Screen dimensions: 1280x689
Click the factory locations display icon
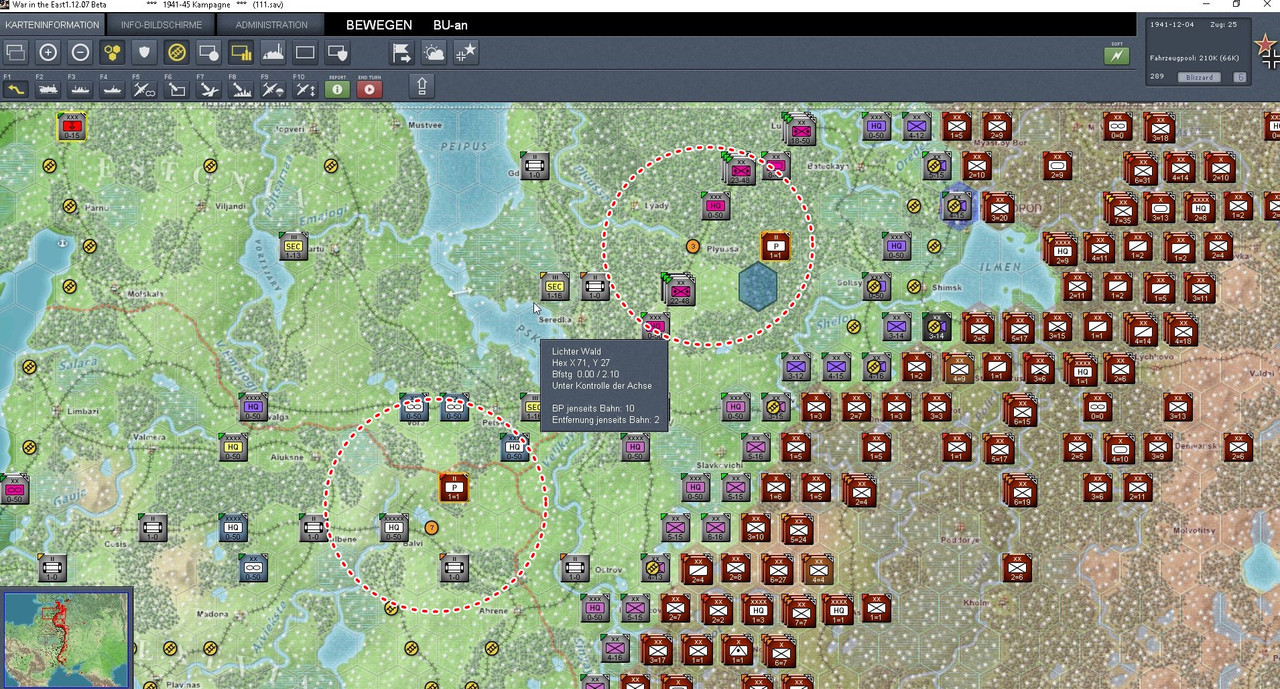[x=273, y=52]
